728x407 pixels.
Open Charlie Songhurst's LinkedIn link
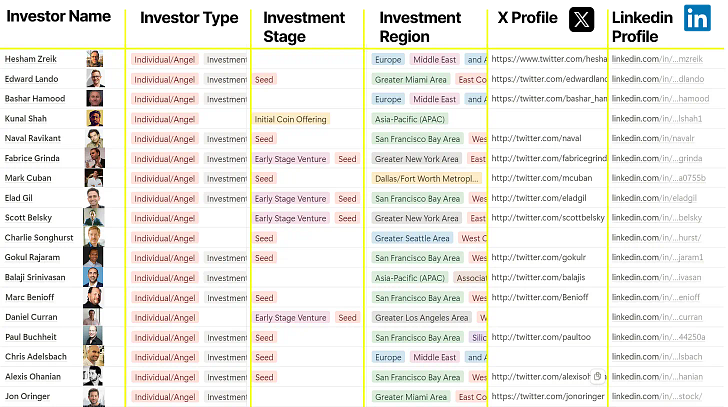pyautogui.click(x=656, y=238)
